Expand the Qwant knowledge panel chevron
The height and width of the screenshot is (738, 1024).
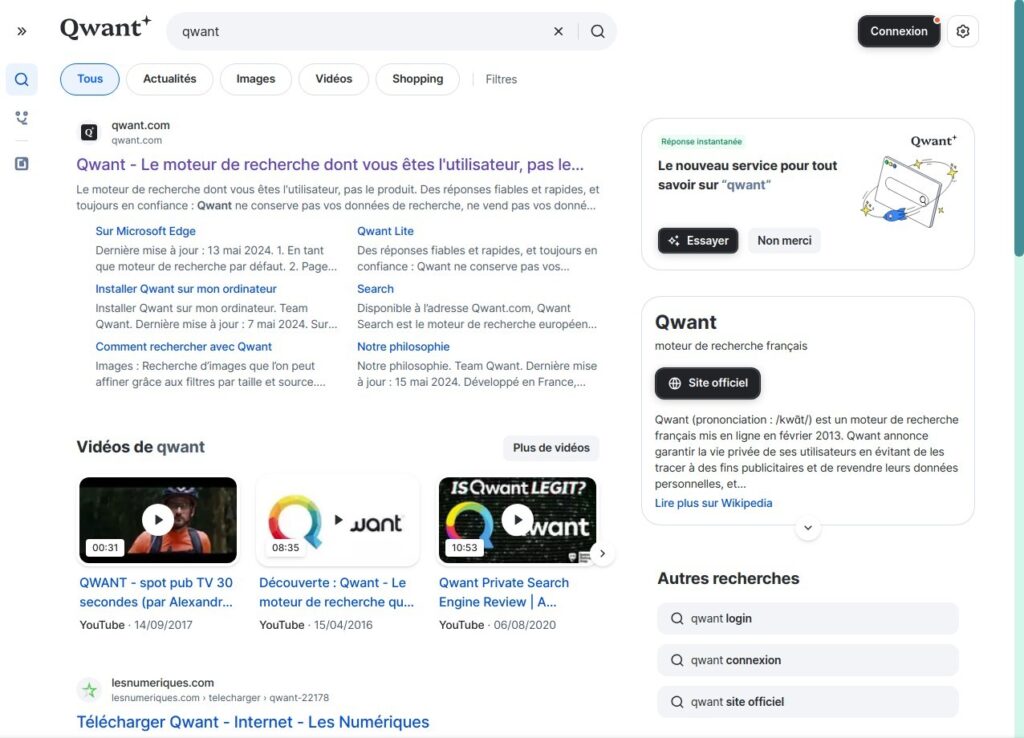pyautogui.click(x=808, y=528)
